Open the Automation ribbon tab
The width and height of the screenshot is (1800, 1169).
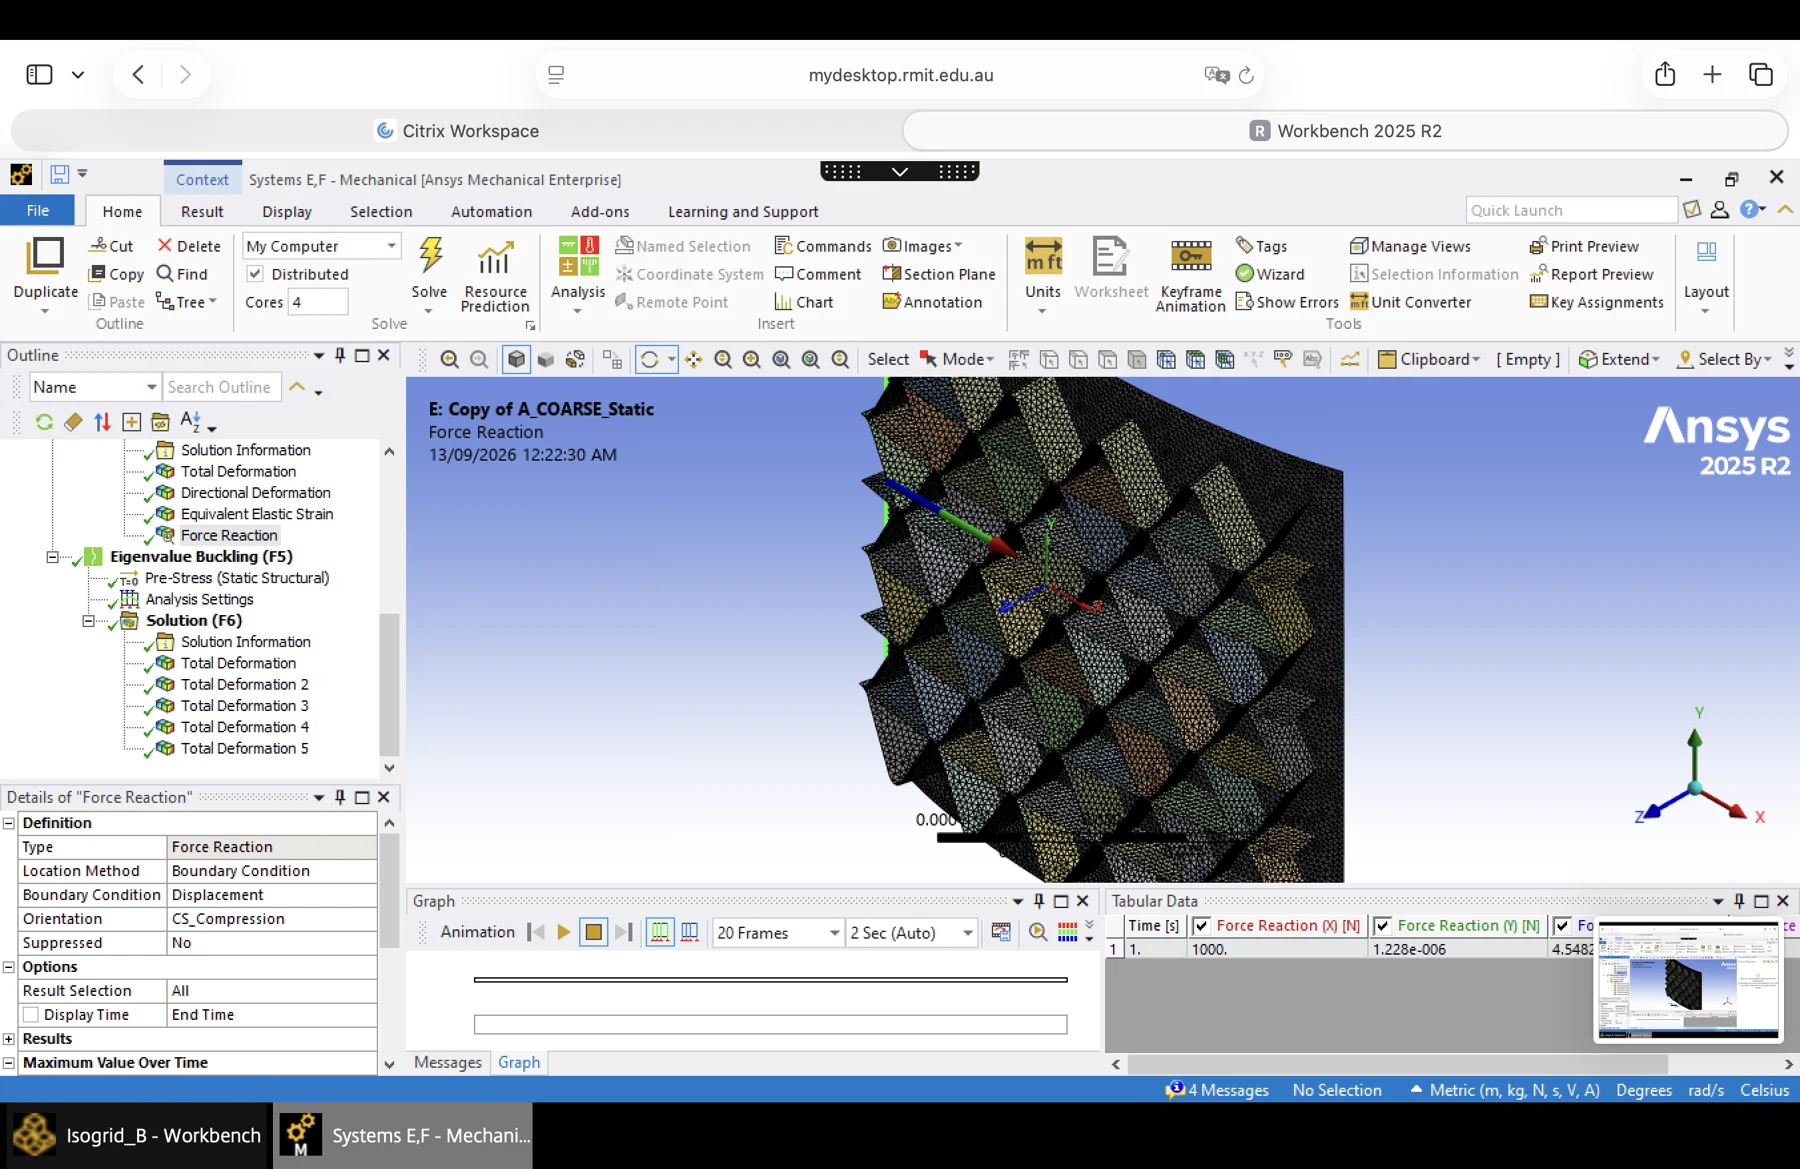[x=491, y=212]
